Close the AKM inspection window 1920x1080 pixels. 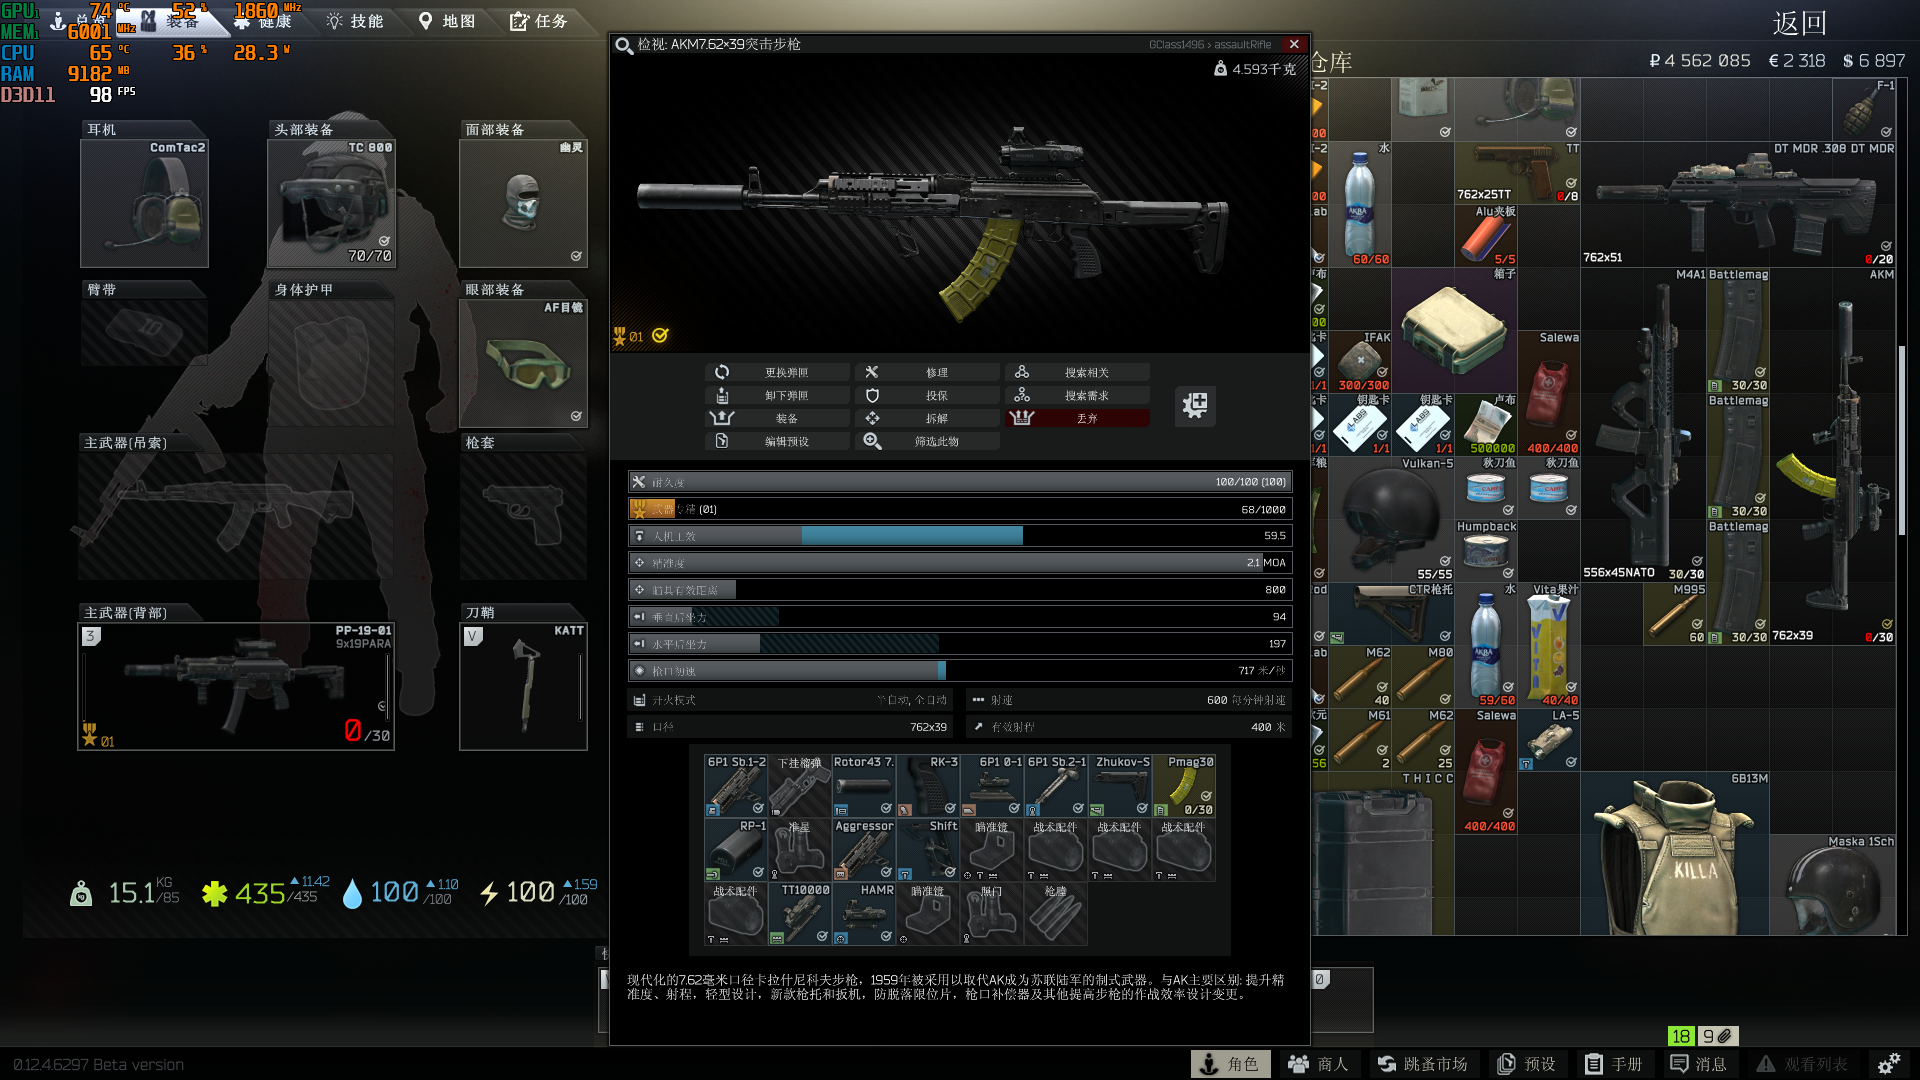[x=1294, y=44]
